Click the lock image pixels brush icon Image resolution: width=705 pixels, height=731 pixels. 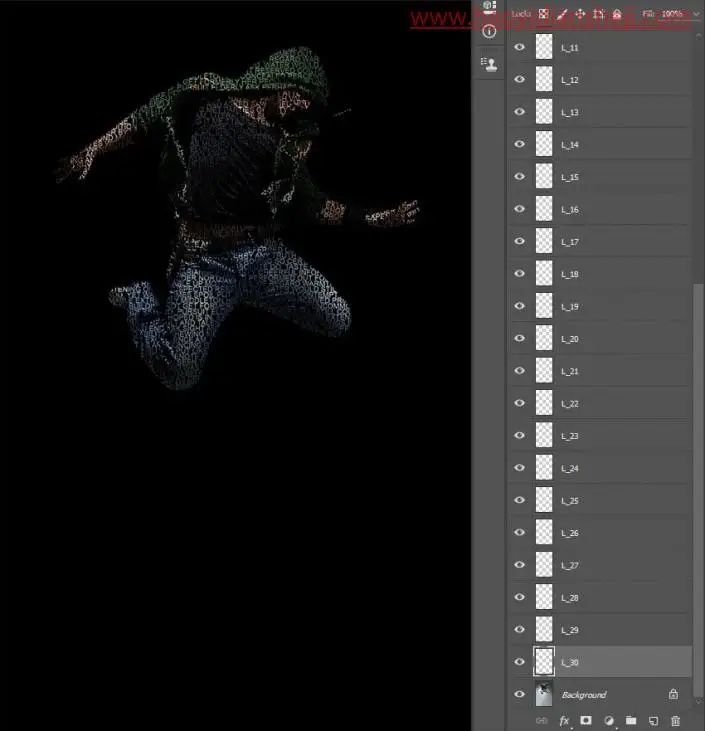coord(562,14)
